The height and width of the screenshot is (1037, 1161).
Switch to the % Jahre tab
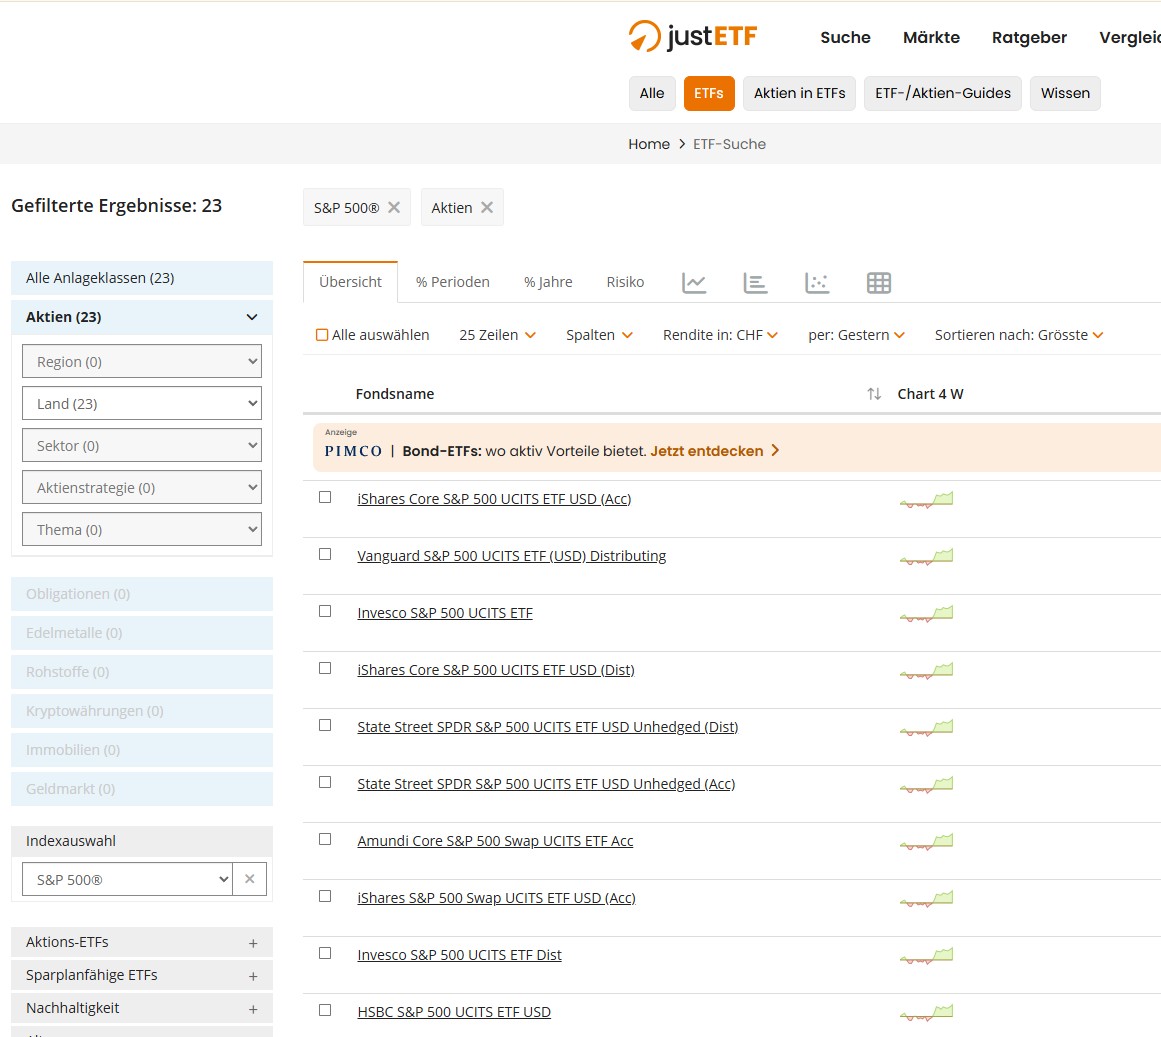coord(548,282)
